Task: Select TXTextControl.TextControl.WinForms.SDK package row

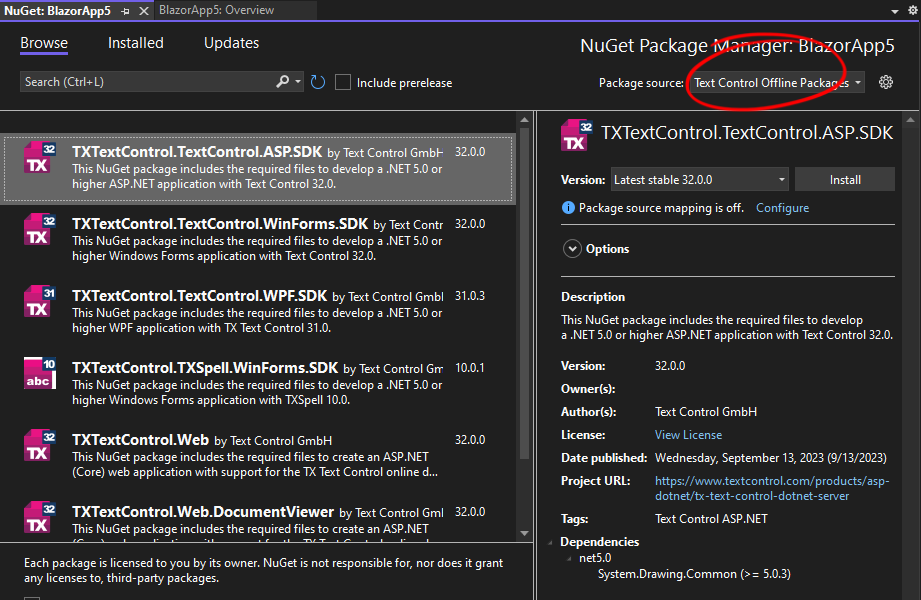Action: coord(258,240)
